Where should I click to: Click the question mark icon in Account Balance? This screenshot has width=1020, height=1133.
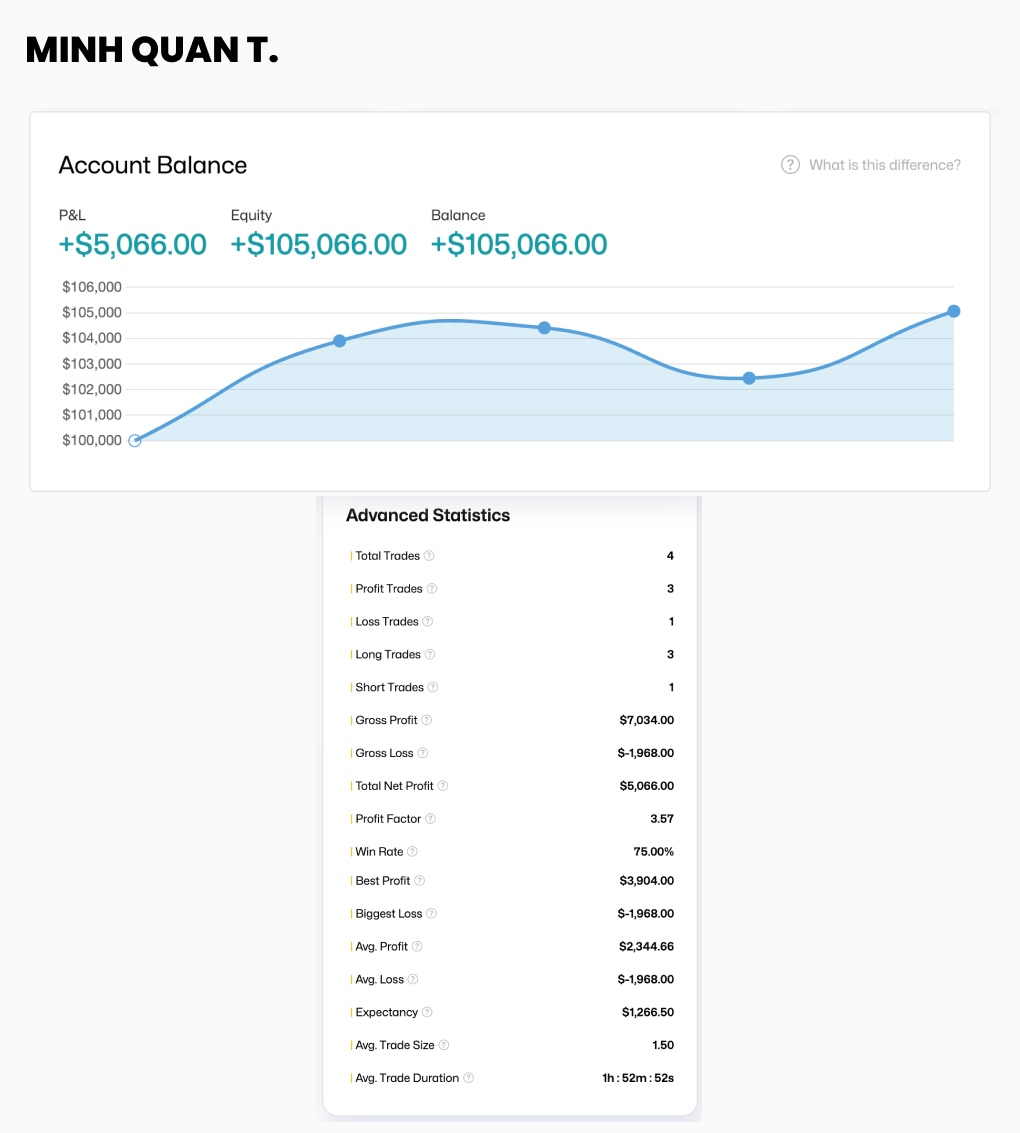(790, 165)
